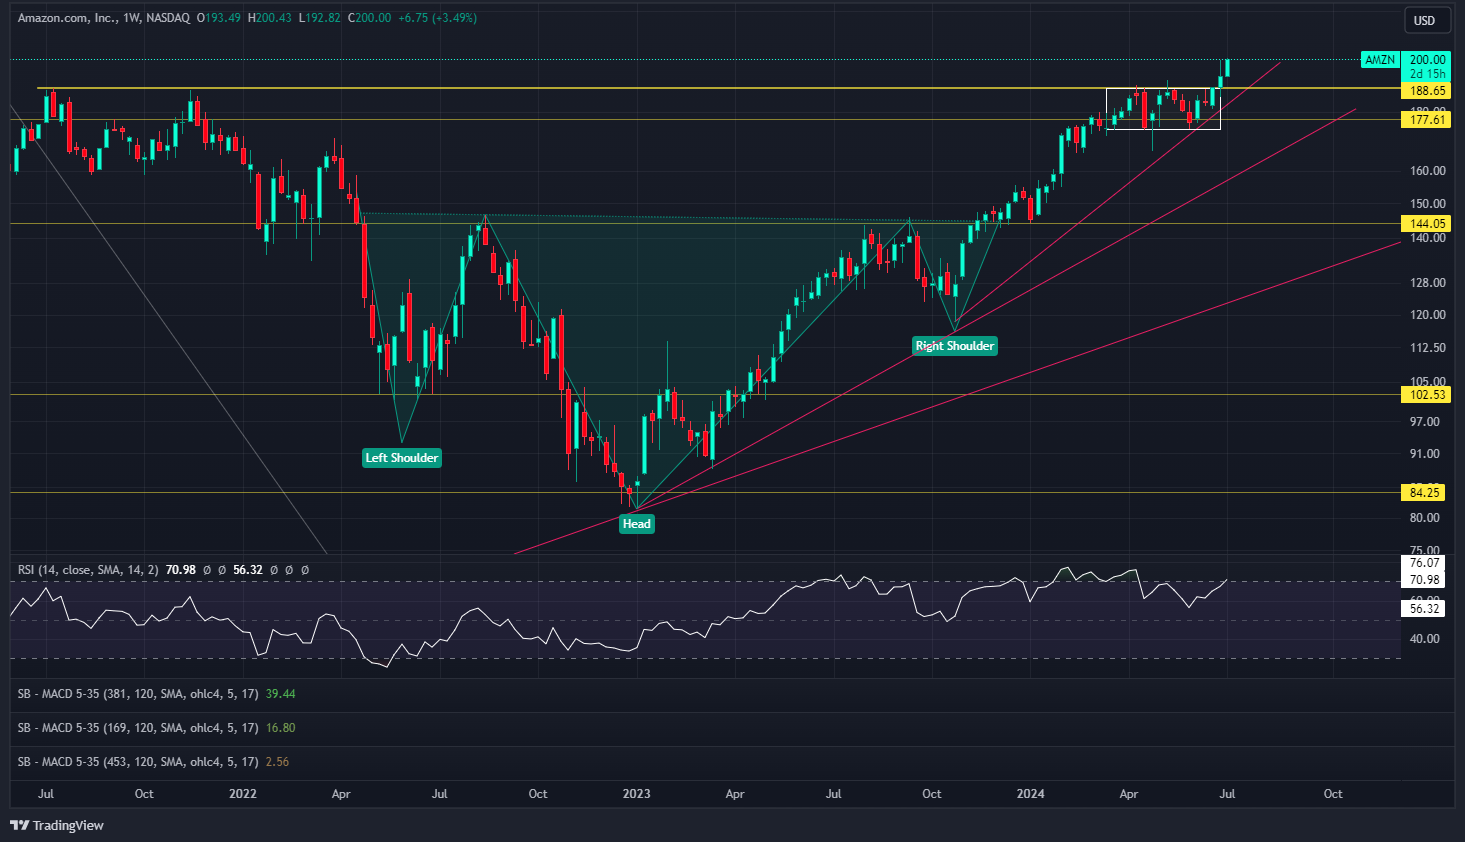
Task: Click the 2024 label on time axis
Action: pos(1031,794)
